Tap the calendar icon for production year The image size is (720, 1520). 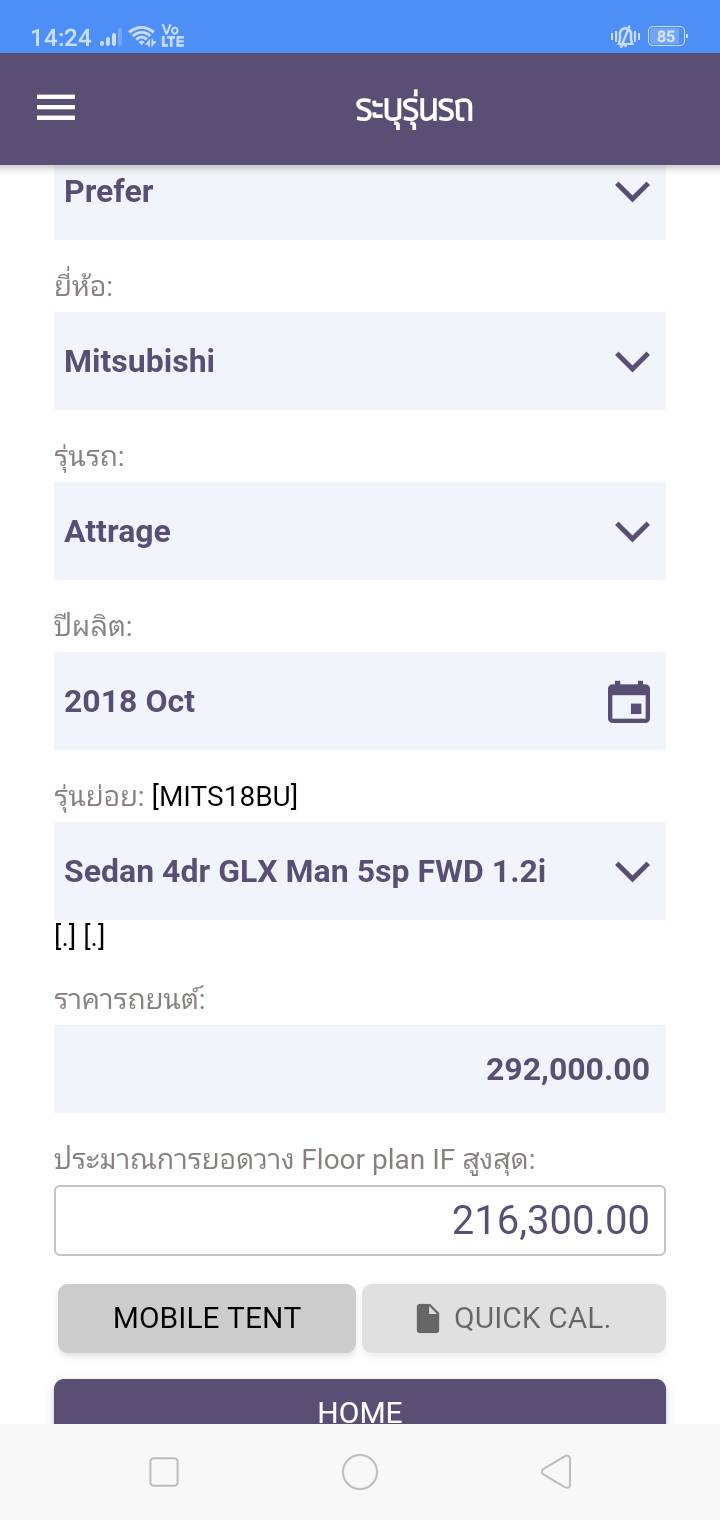629,702
